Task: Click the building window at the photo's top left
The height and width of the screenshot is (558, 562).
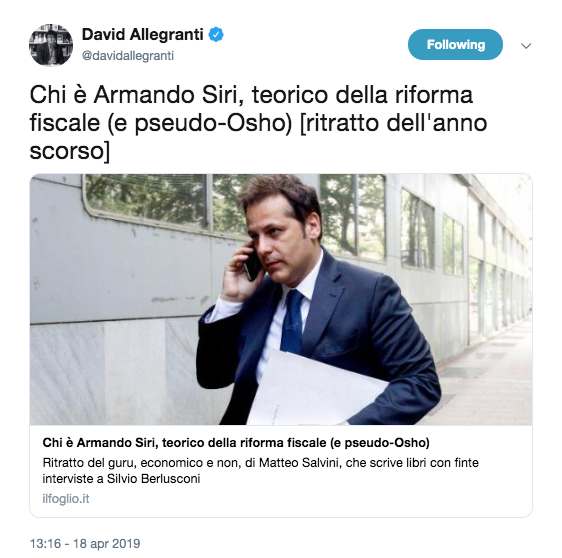Action: pos(145,199)
